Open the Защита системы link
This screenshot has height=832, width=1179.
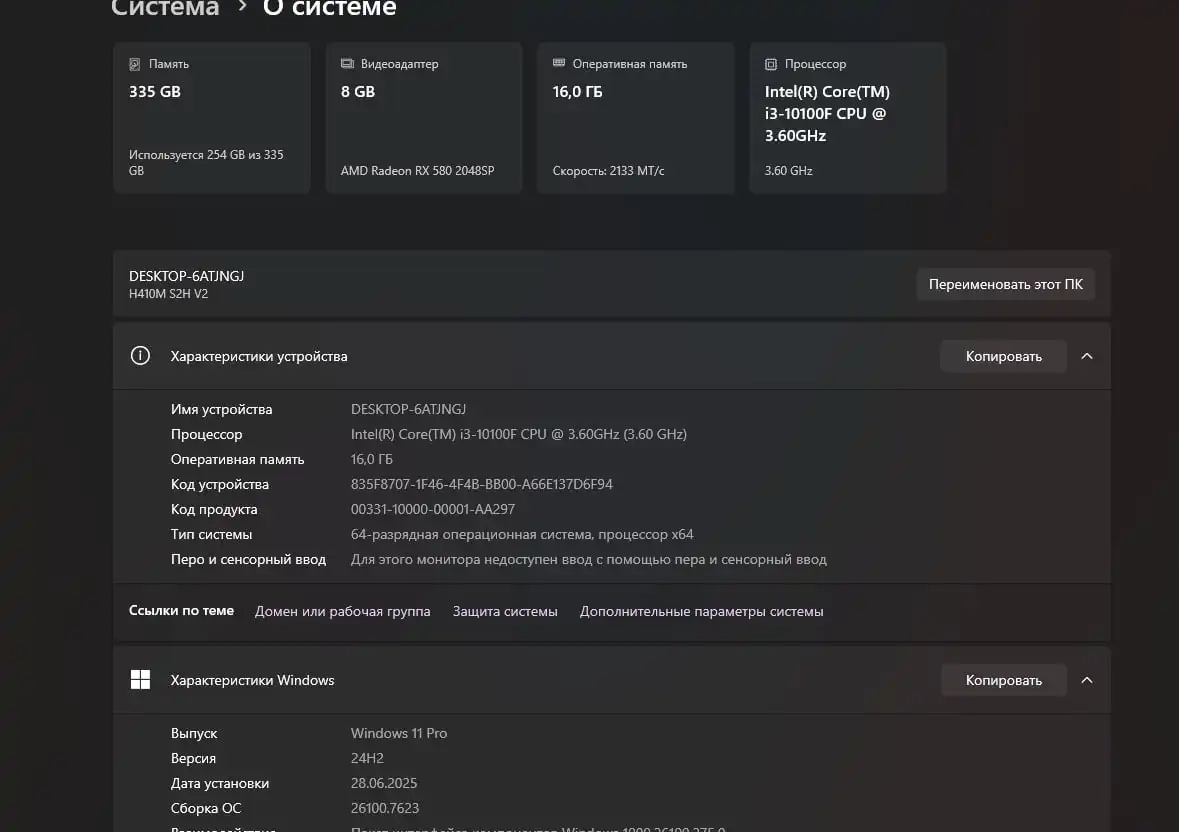click(505, 611)
